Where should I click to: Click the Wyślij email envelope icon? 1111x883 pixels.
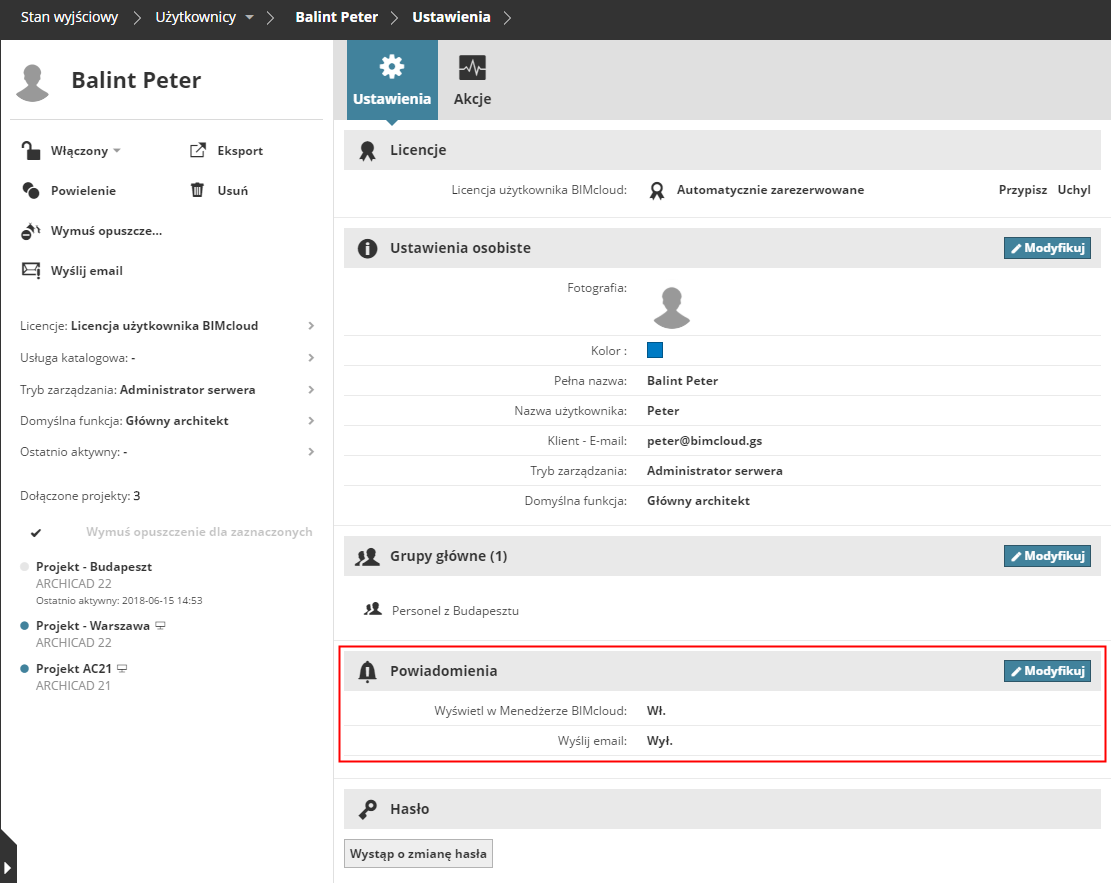pyautogui.click(x=31, y=271)
